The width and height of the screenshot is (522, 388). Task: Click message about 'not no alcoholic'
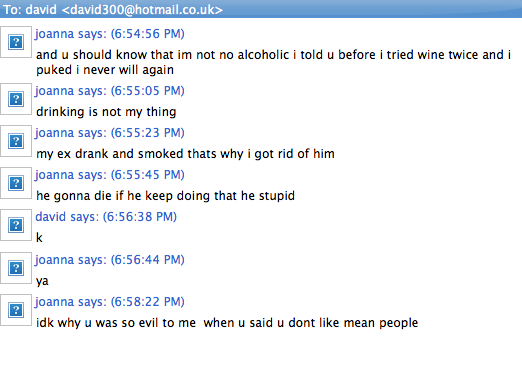(x=273, y=62)
